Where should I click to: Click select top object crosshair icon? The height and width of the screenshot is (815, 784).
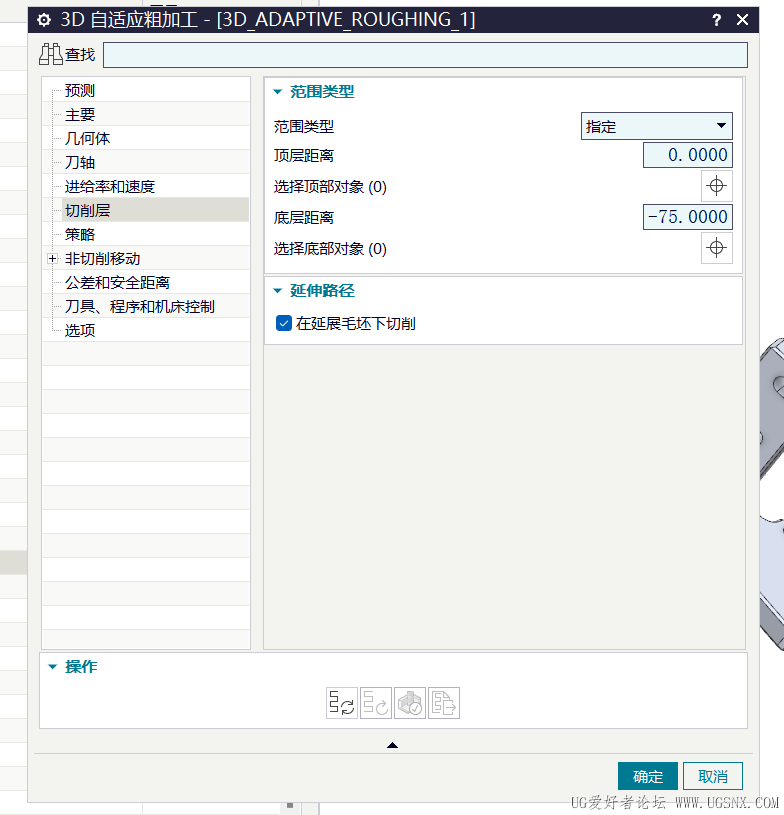coord(716,186)
